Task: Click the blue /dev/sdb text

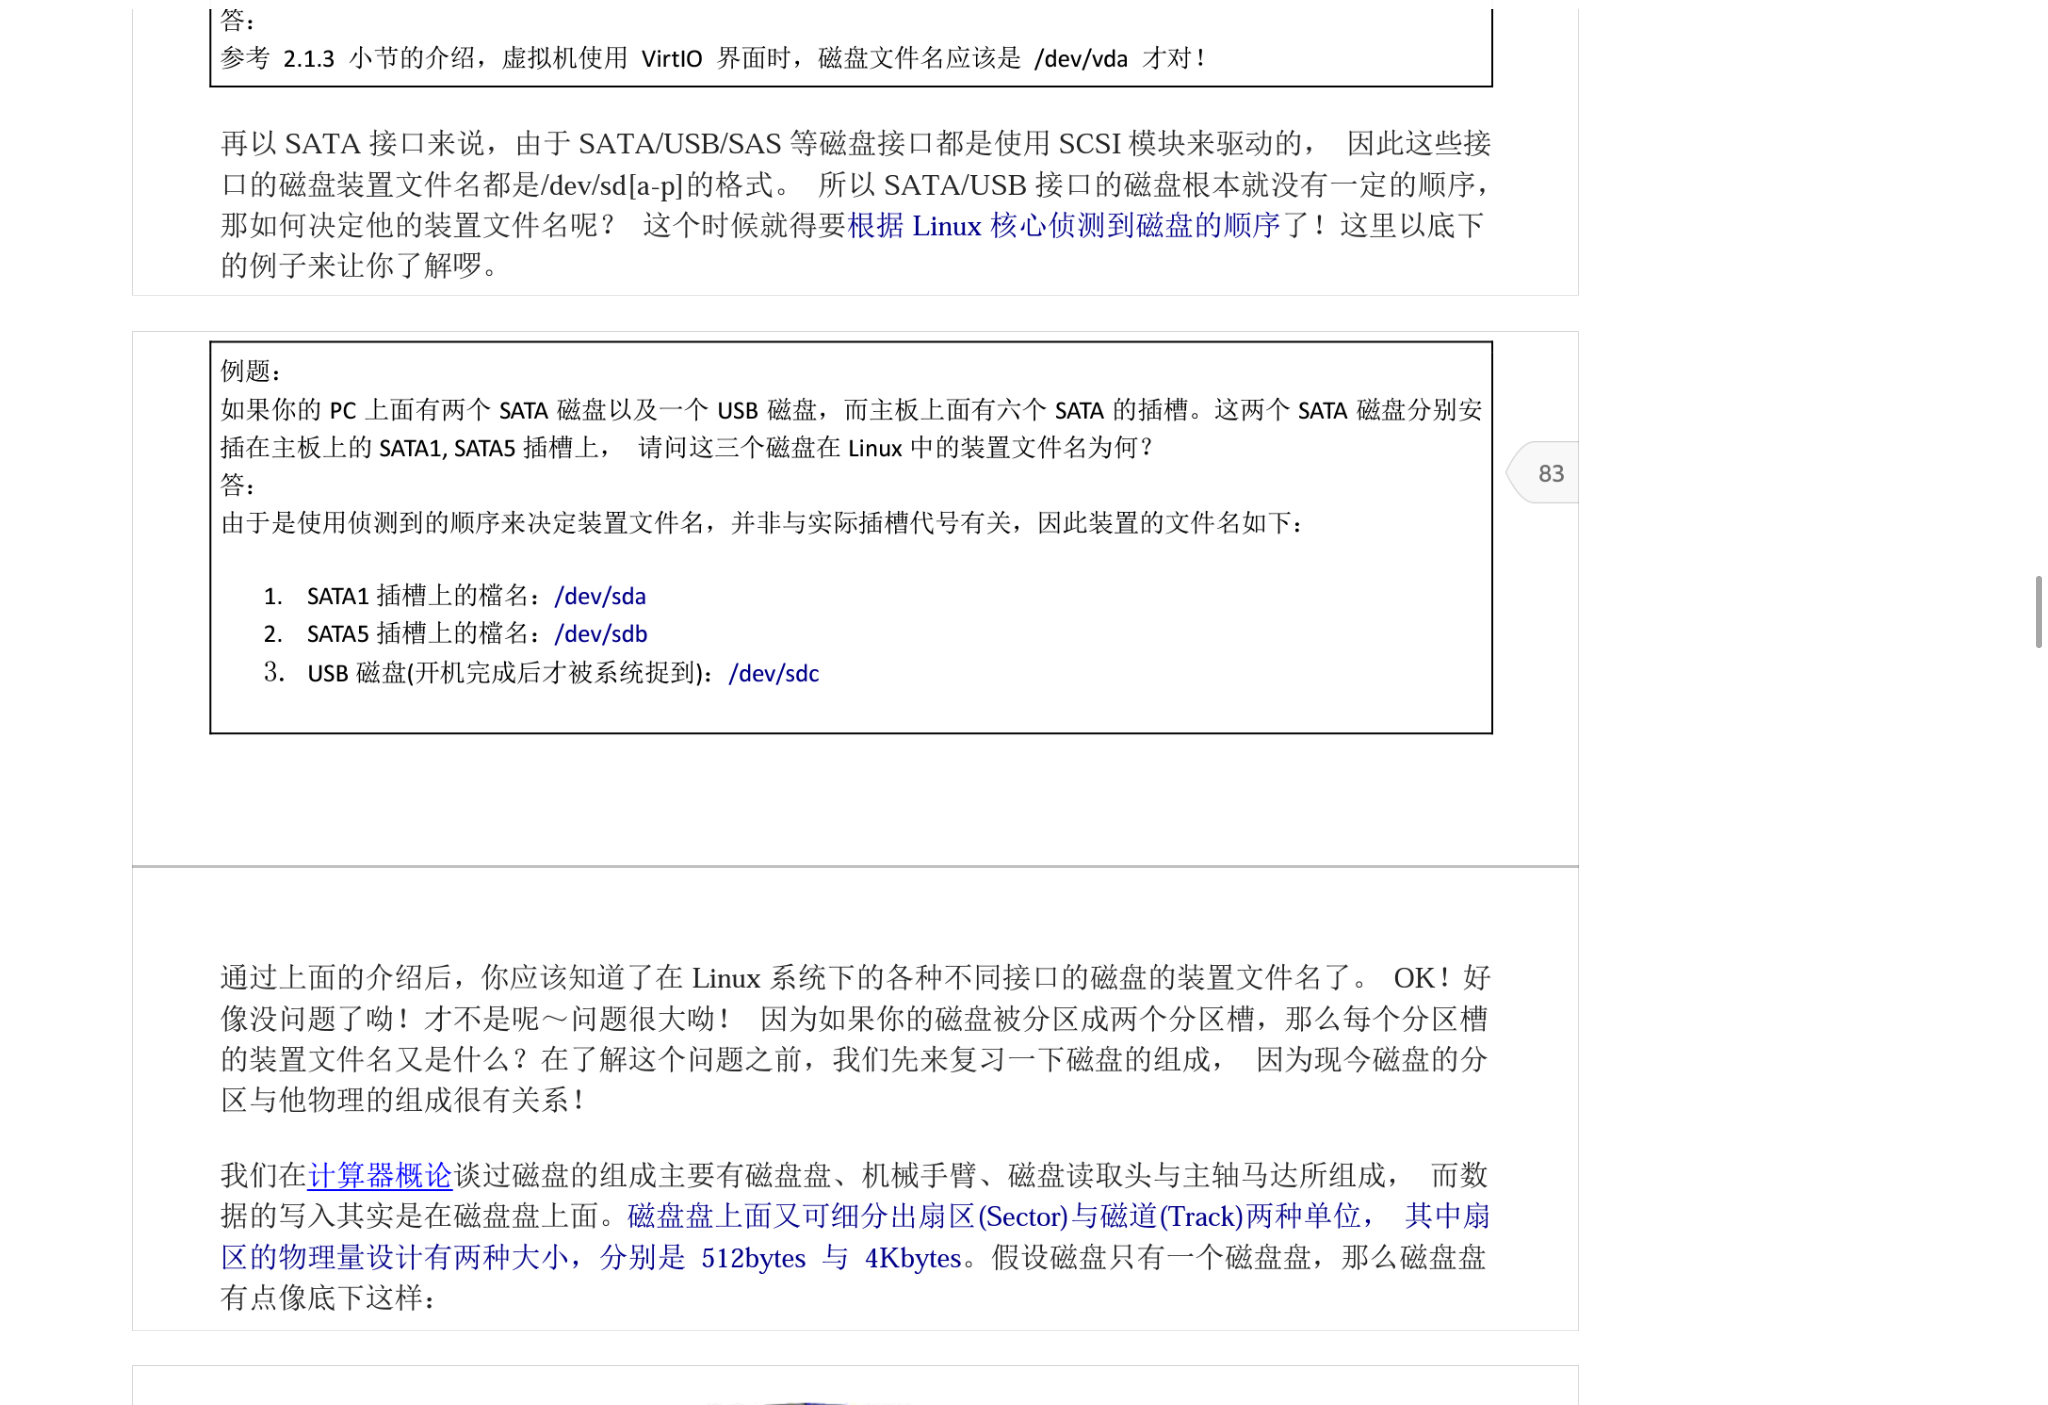Action: (x=601, y=634)
